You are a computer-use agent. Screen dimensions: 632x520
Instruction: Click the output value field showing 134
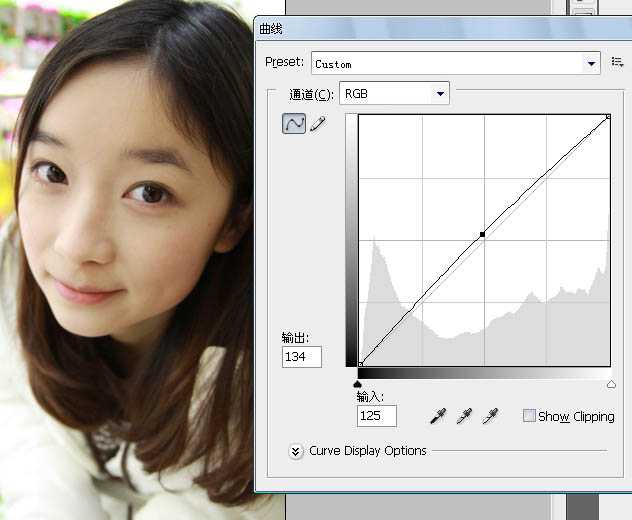coord(301,357)
